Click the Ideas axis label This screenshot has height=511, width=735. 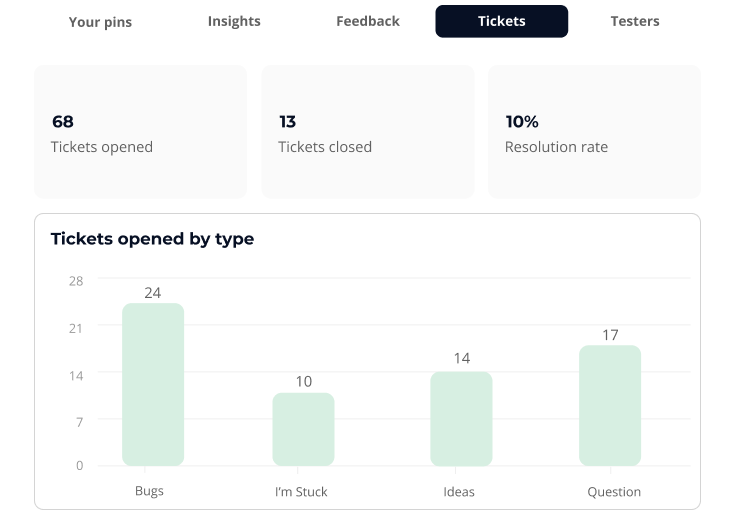point(459,492)
